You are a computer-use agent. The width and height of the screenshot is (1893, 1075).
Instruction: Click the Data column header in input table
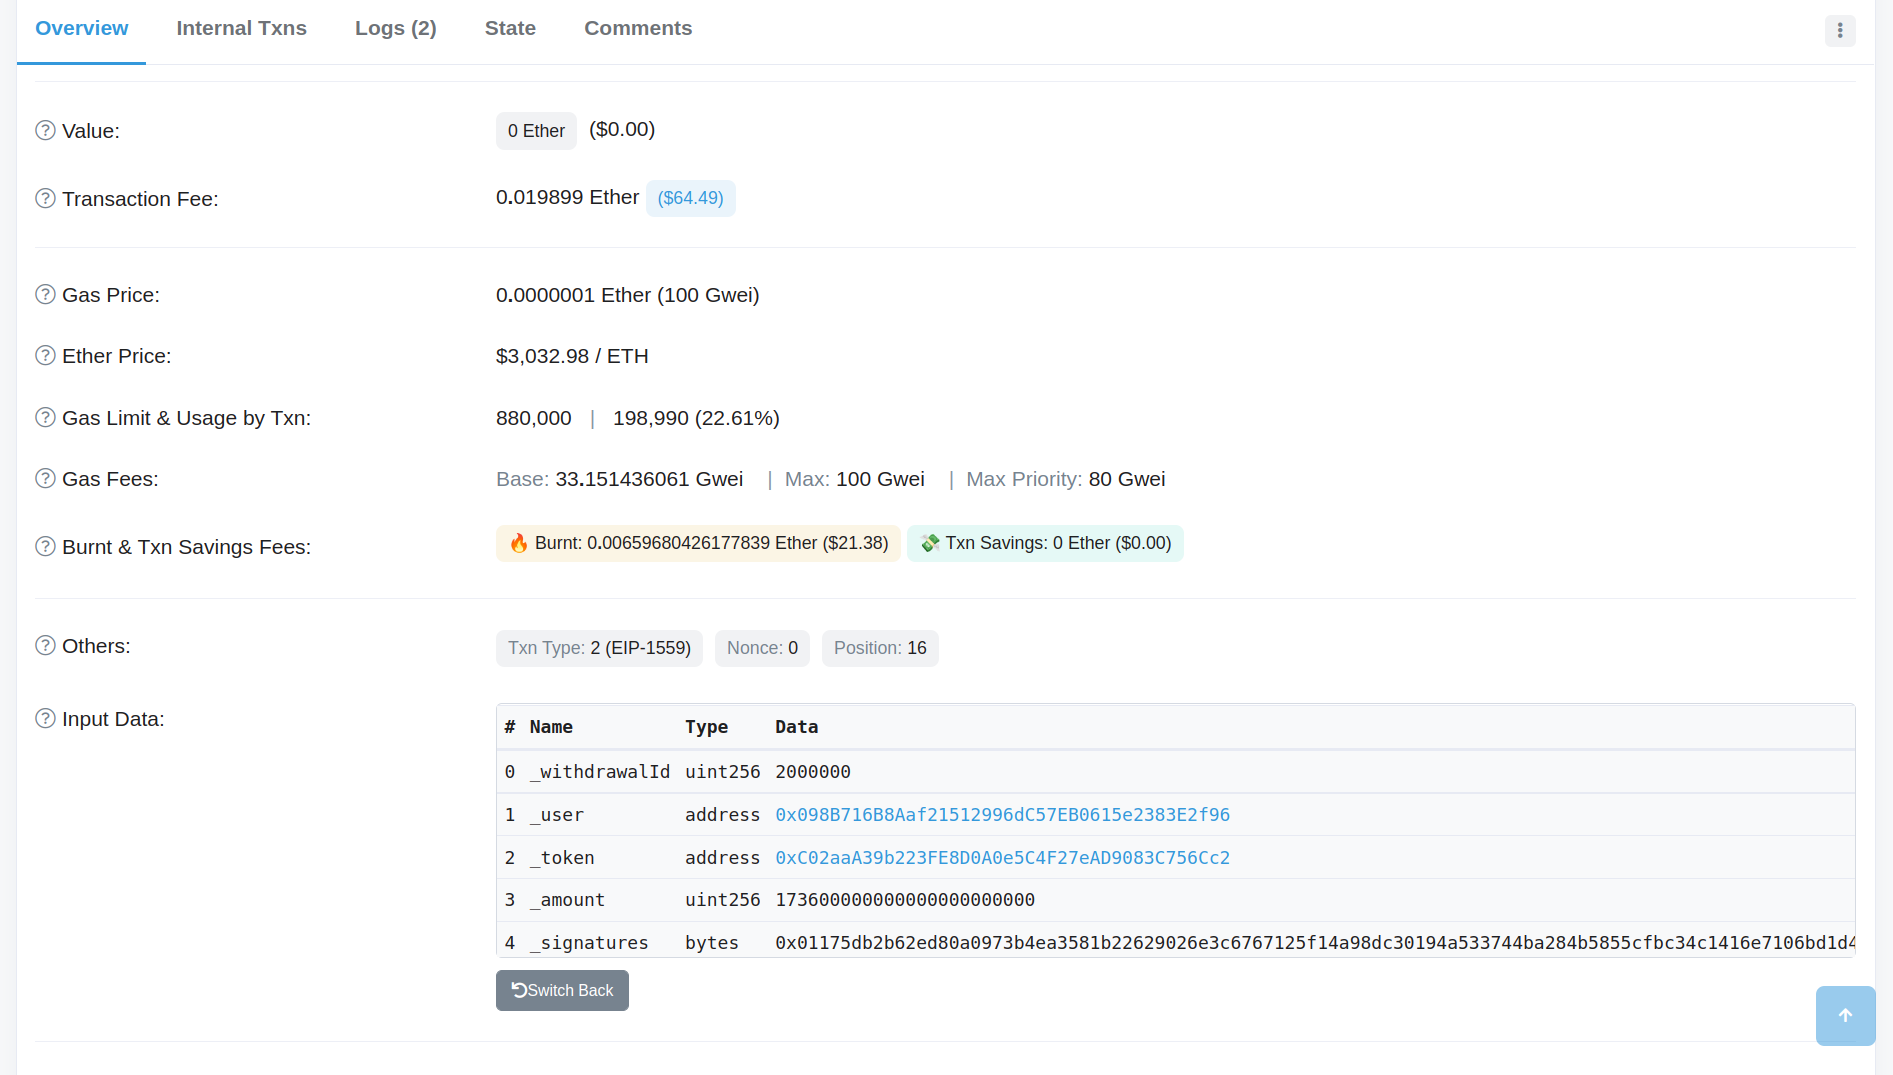point(796,727)
